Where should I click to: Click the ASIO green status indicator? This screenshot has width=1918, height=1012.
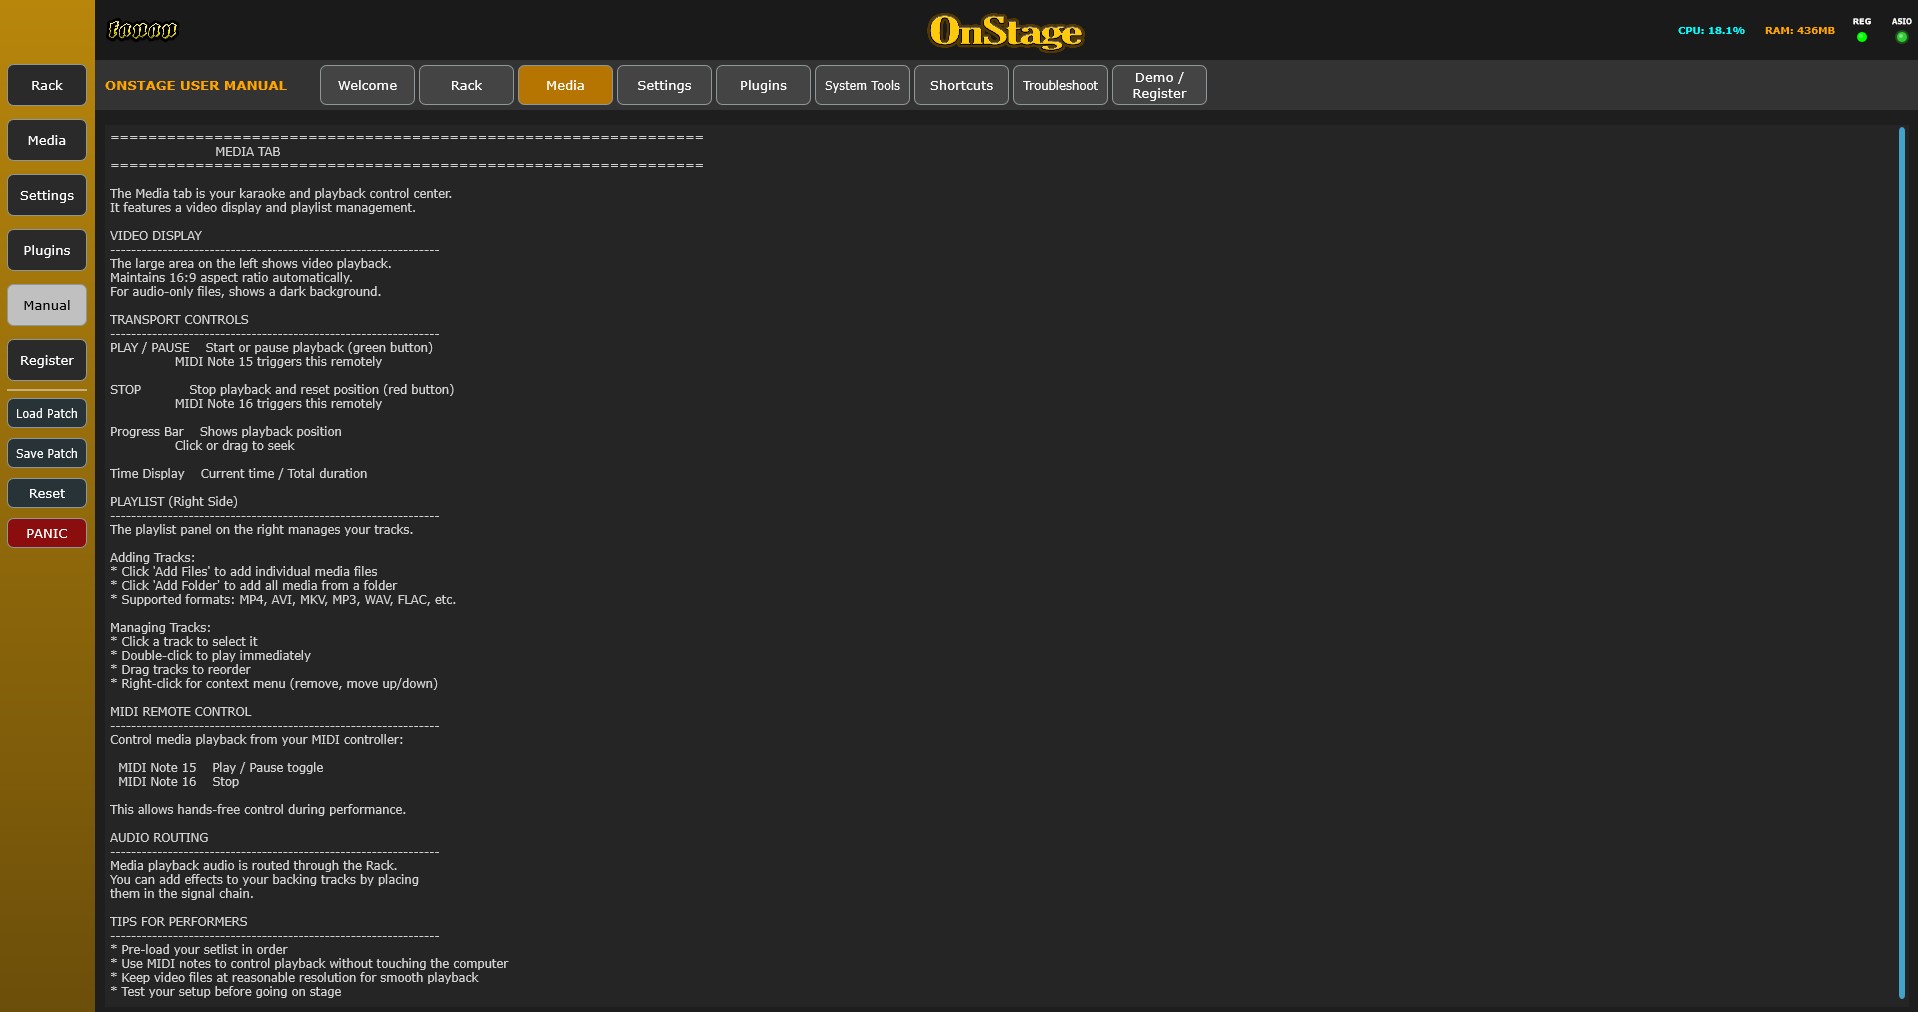(x=1902, y=37)
